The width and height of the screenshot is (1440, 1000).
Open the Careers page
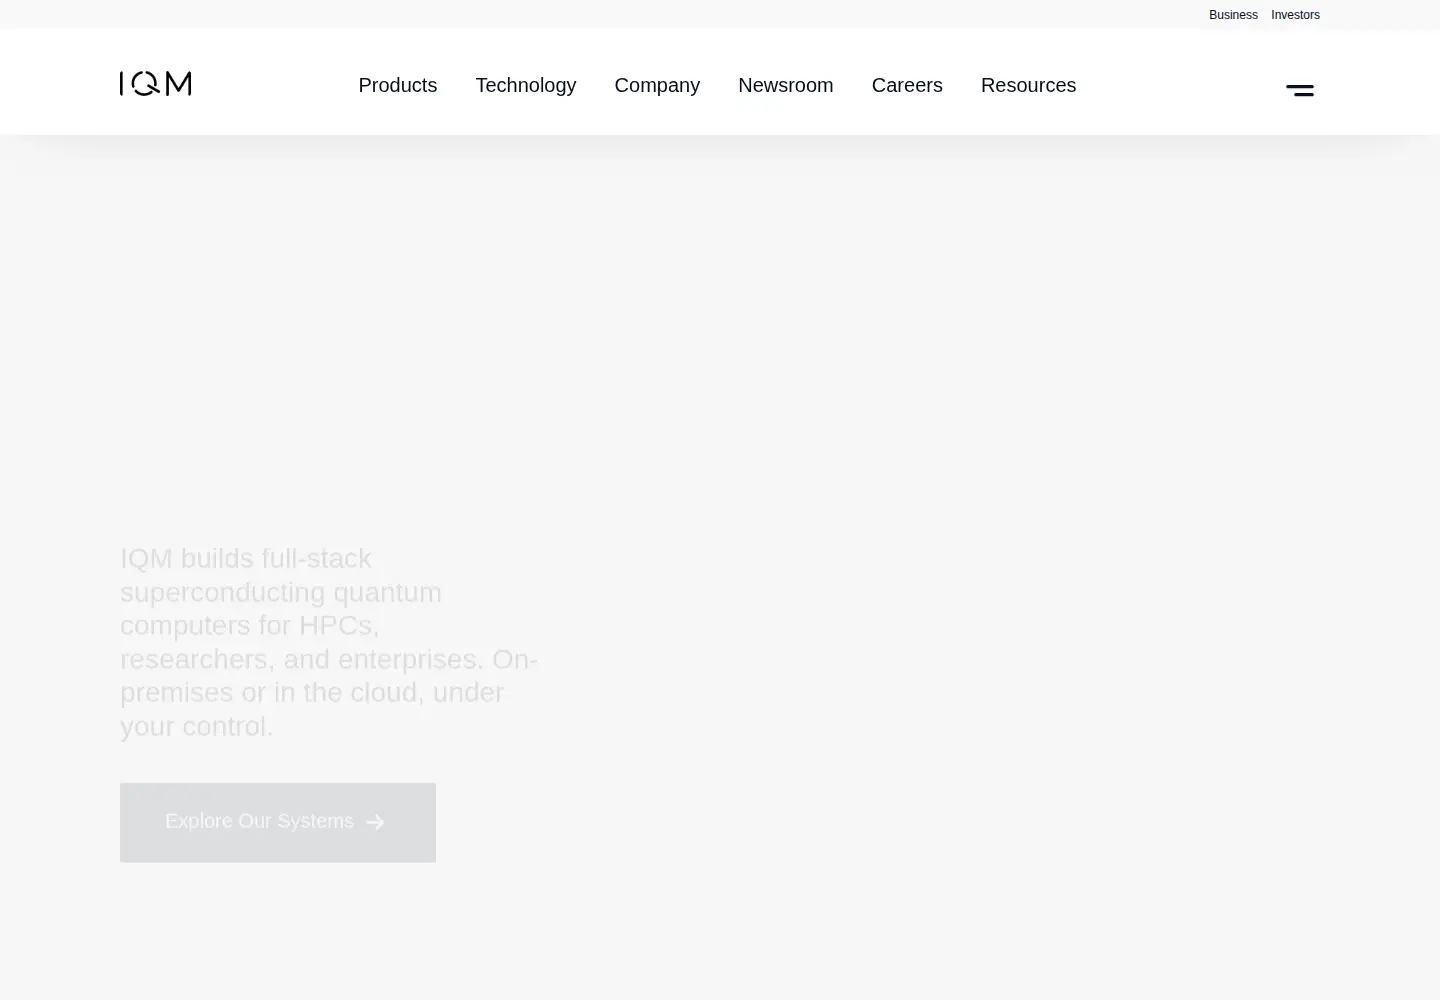pyautogui.click(x=907, y=85)
